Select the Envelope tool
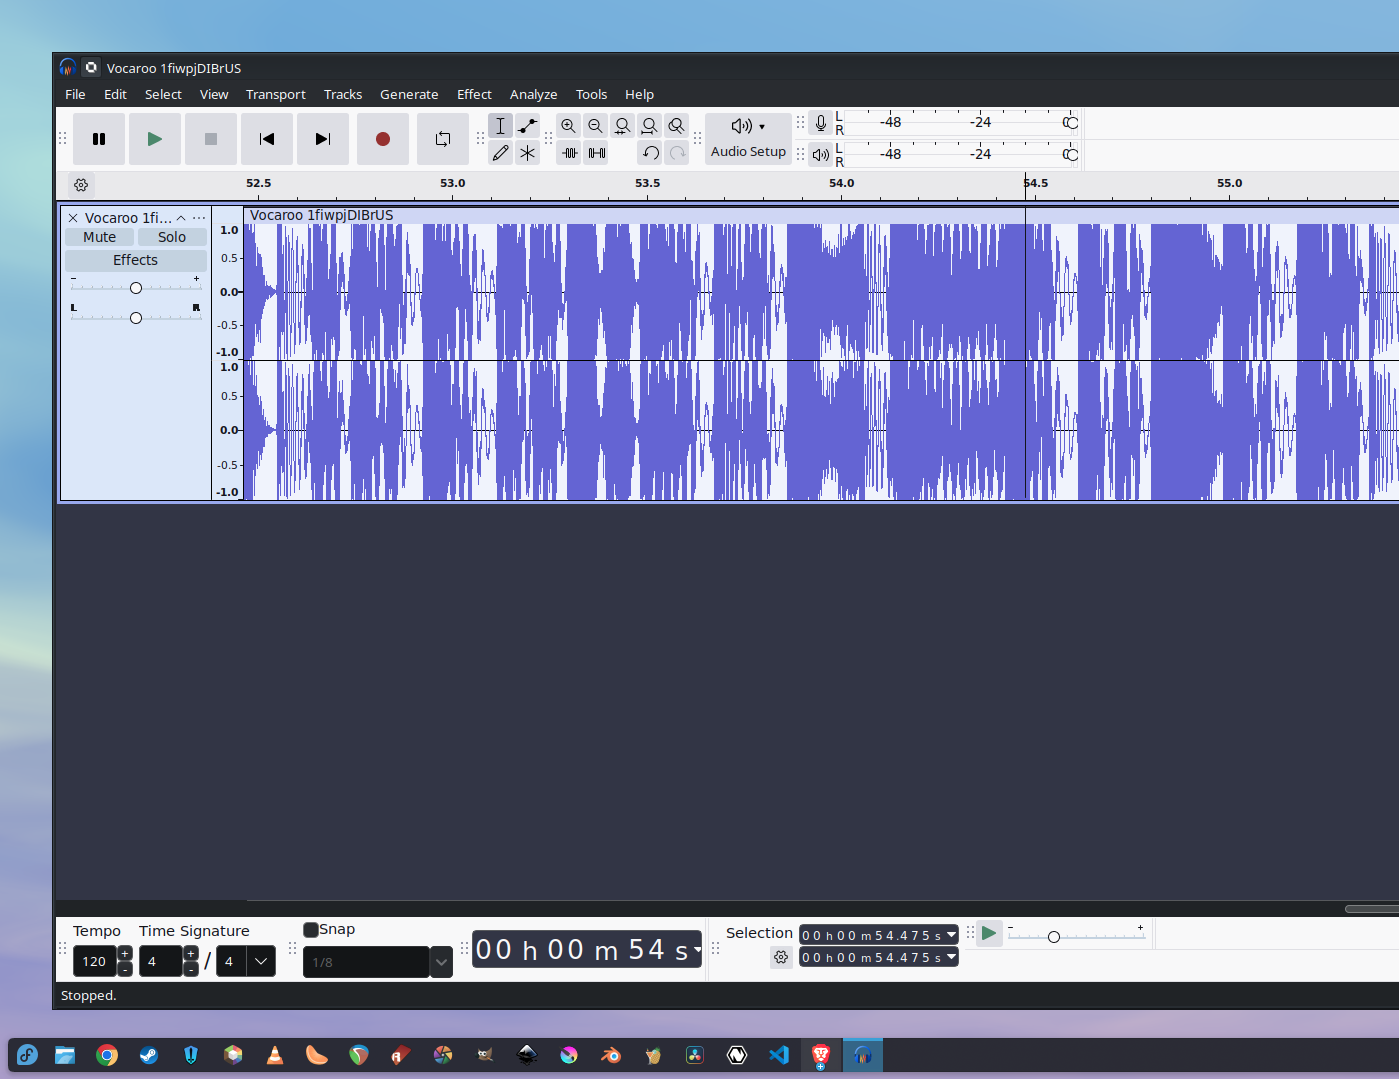 (x=528, y=126)
